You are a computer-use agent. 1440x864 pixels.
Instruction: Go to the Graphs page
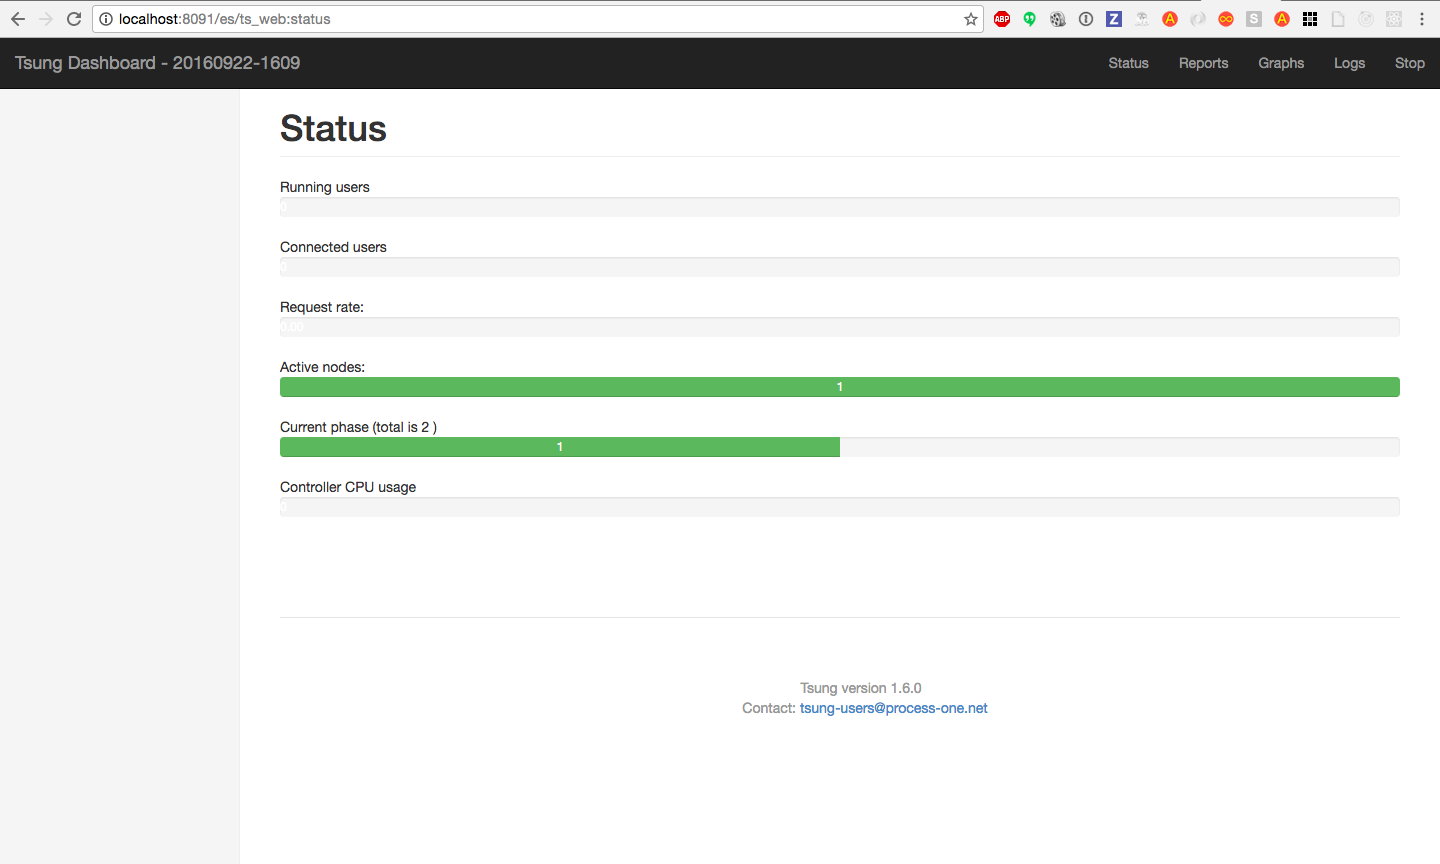pyautogui.click(x=1281, y=63)
